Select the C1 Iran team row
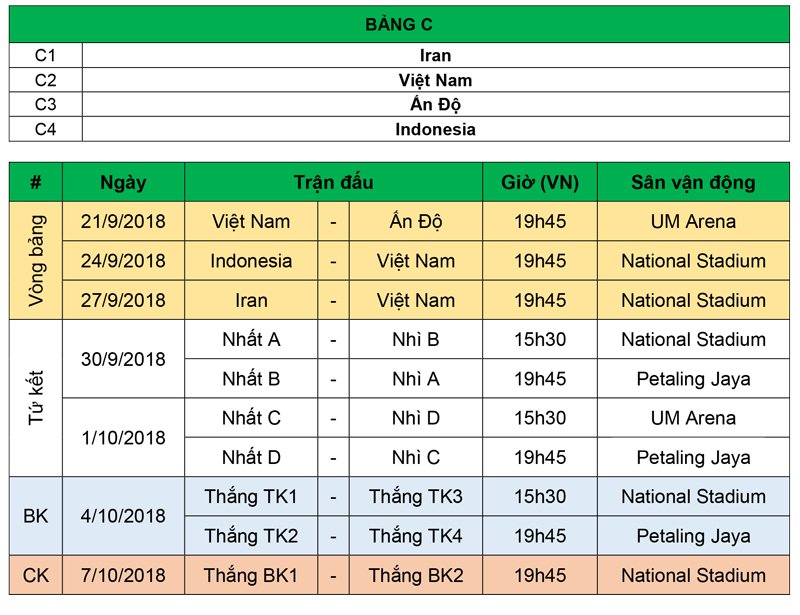This screenshot has width=800, height=615. 435,56
